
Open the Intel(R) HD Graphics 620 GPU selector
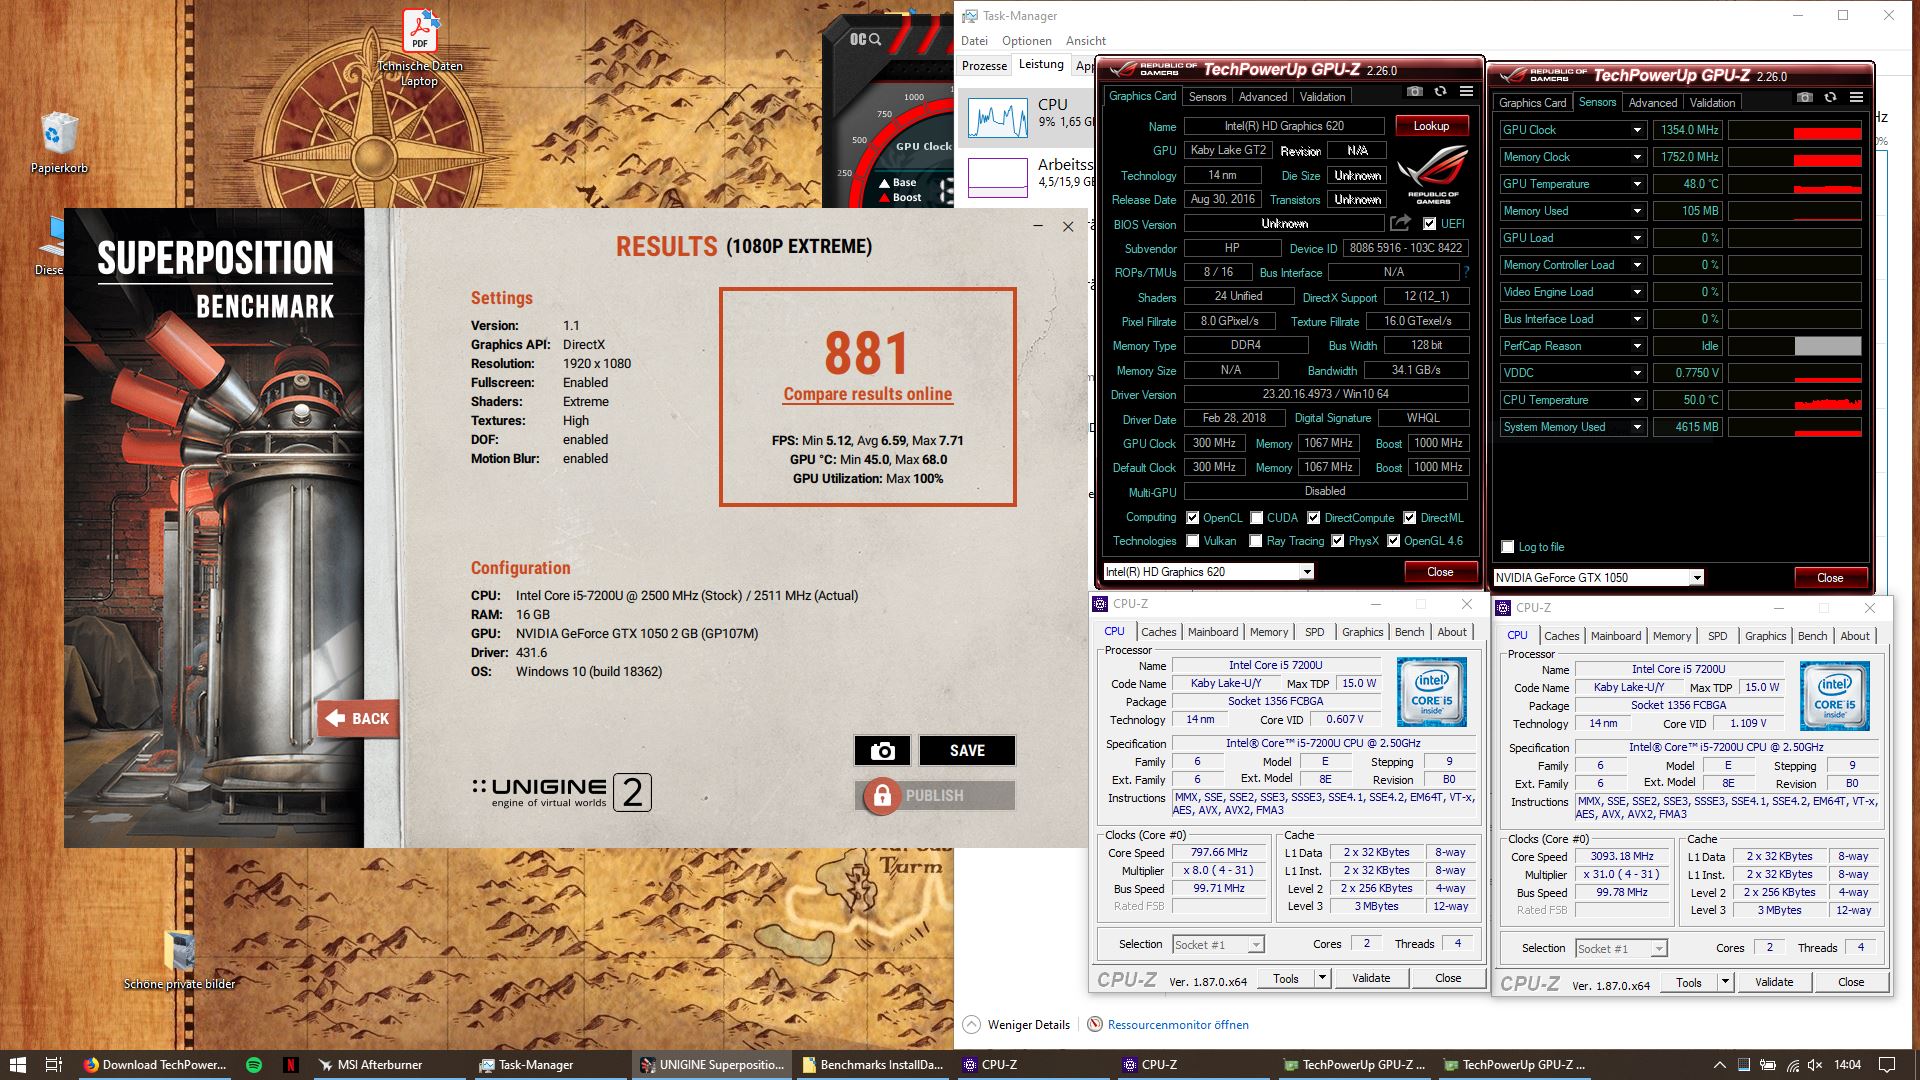coord(1208,572)
